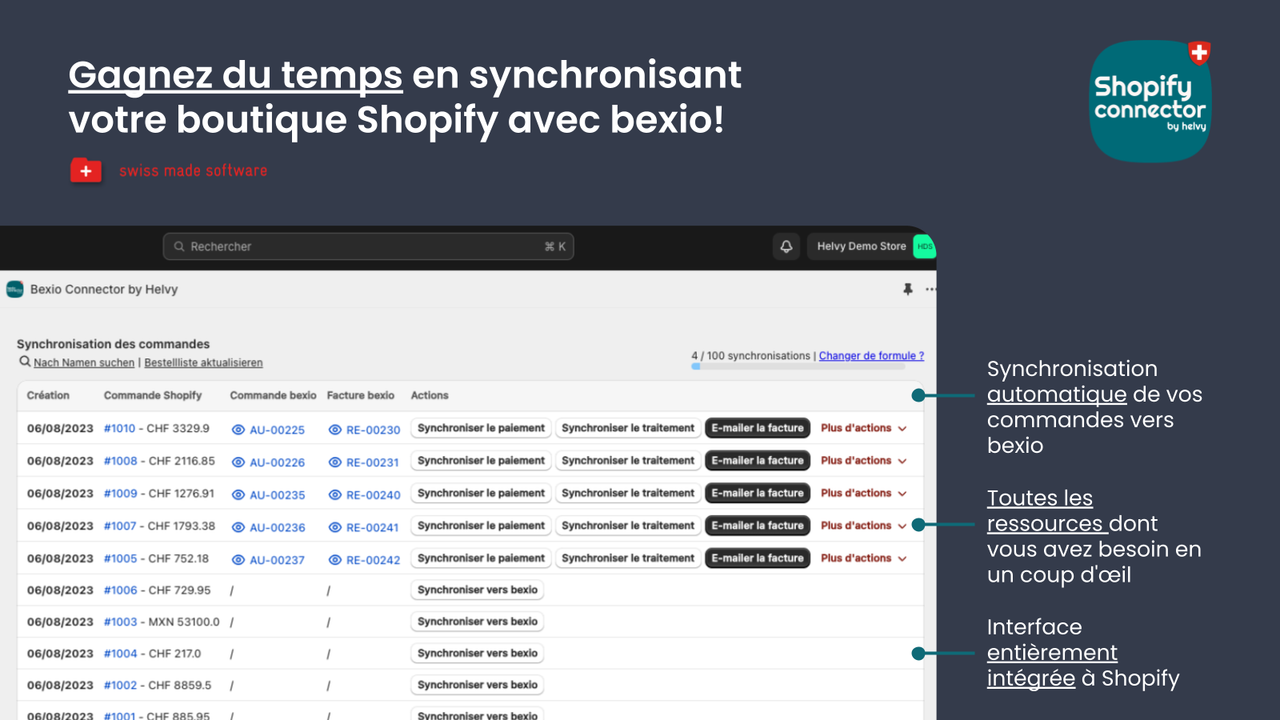Screen dimensions: 1280x720
Task: Click Bestellliste aktualisieren link
Action: [x=204, y=363]
